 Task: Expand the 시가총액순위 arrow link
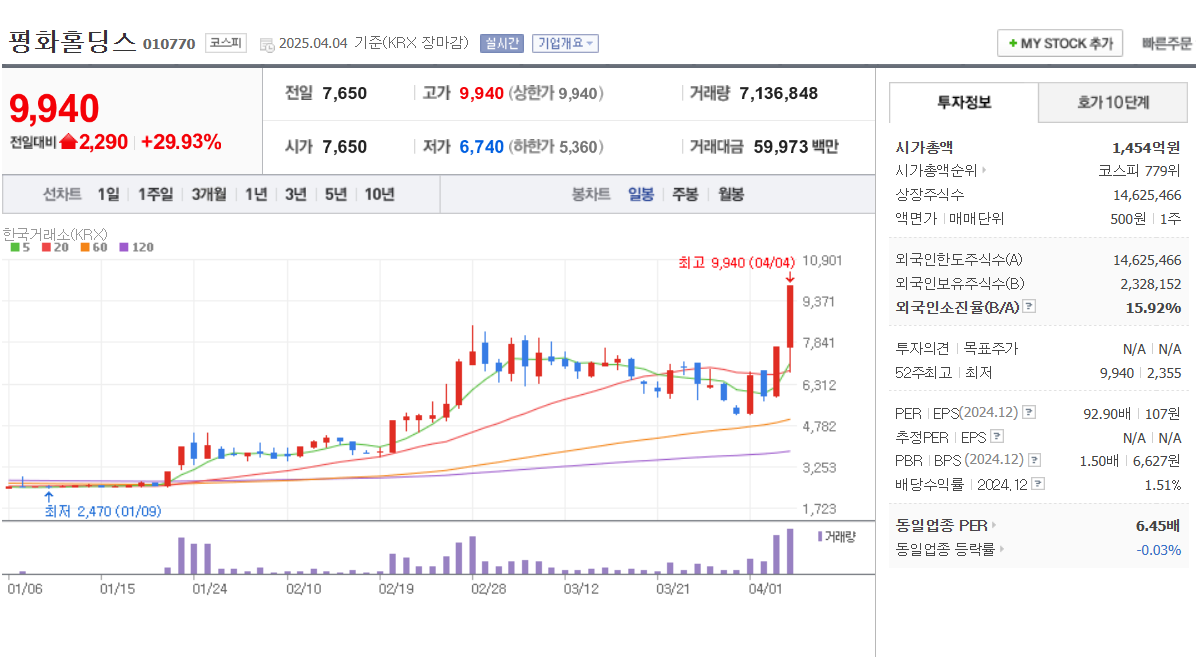click(x=984, y=170)
